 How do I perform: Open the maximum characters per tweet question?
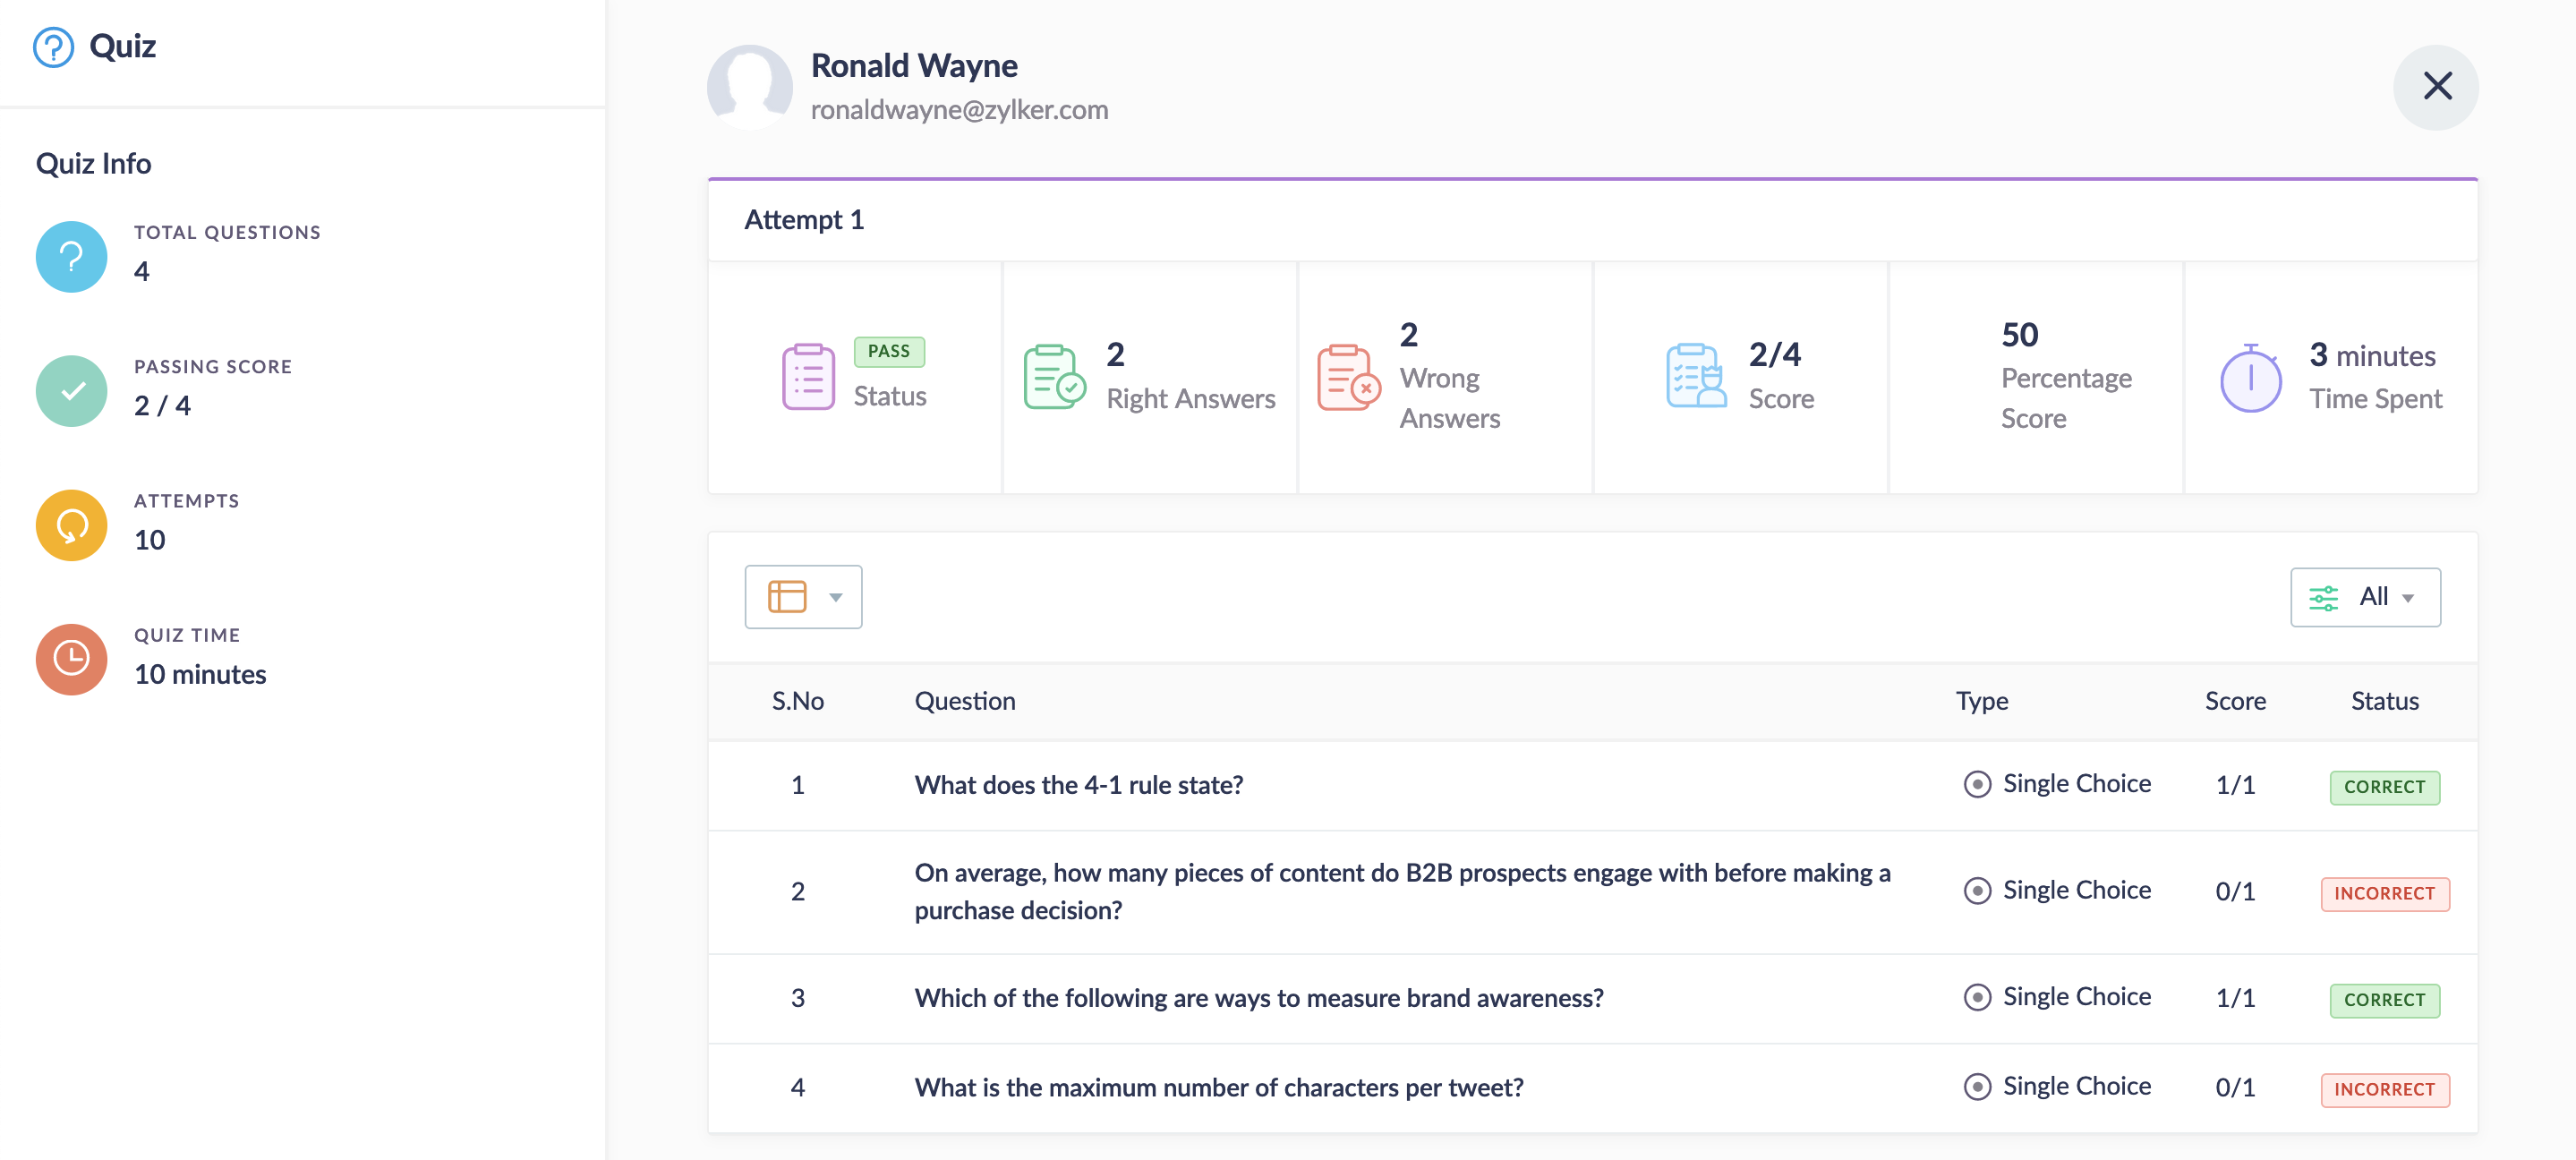tap(1218, 1087)
